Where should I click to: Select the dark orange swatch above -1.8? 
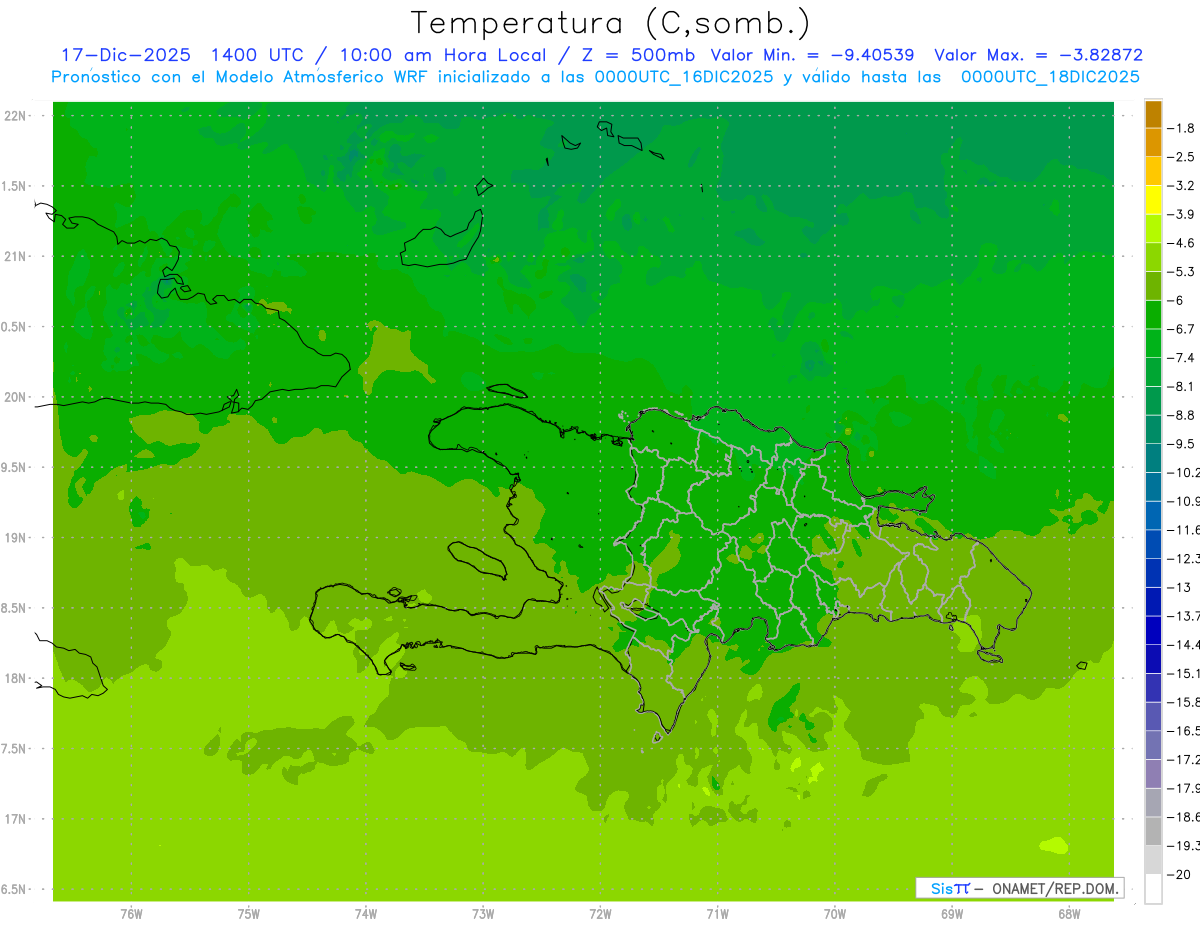click(1153, 114)
